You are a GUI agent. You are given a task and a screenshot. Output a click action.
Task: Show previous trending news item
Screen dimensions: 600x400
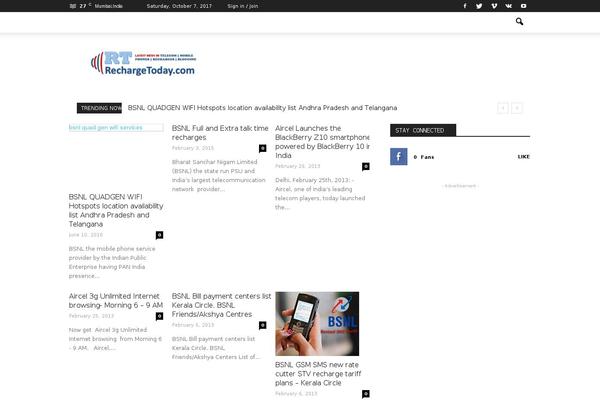tap(502, 108)
